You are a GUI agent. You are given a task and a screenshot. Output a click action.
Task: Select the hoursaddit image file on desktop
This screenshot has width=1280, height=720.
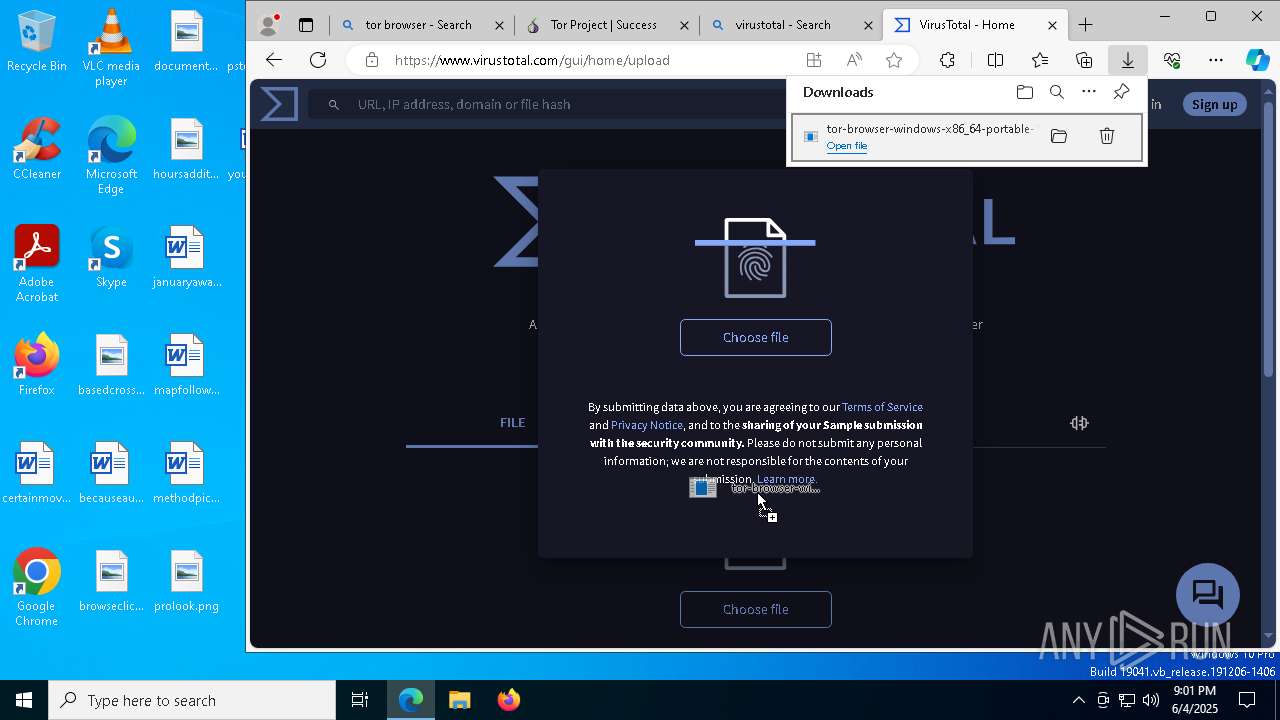coord(186,149)
